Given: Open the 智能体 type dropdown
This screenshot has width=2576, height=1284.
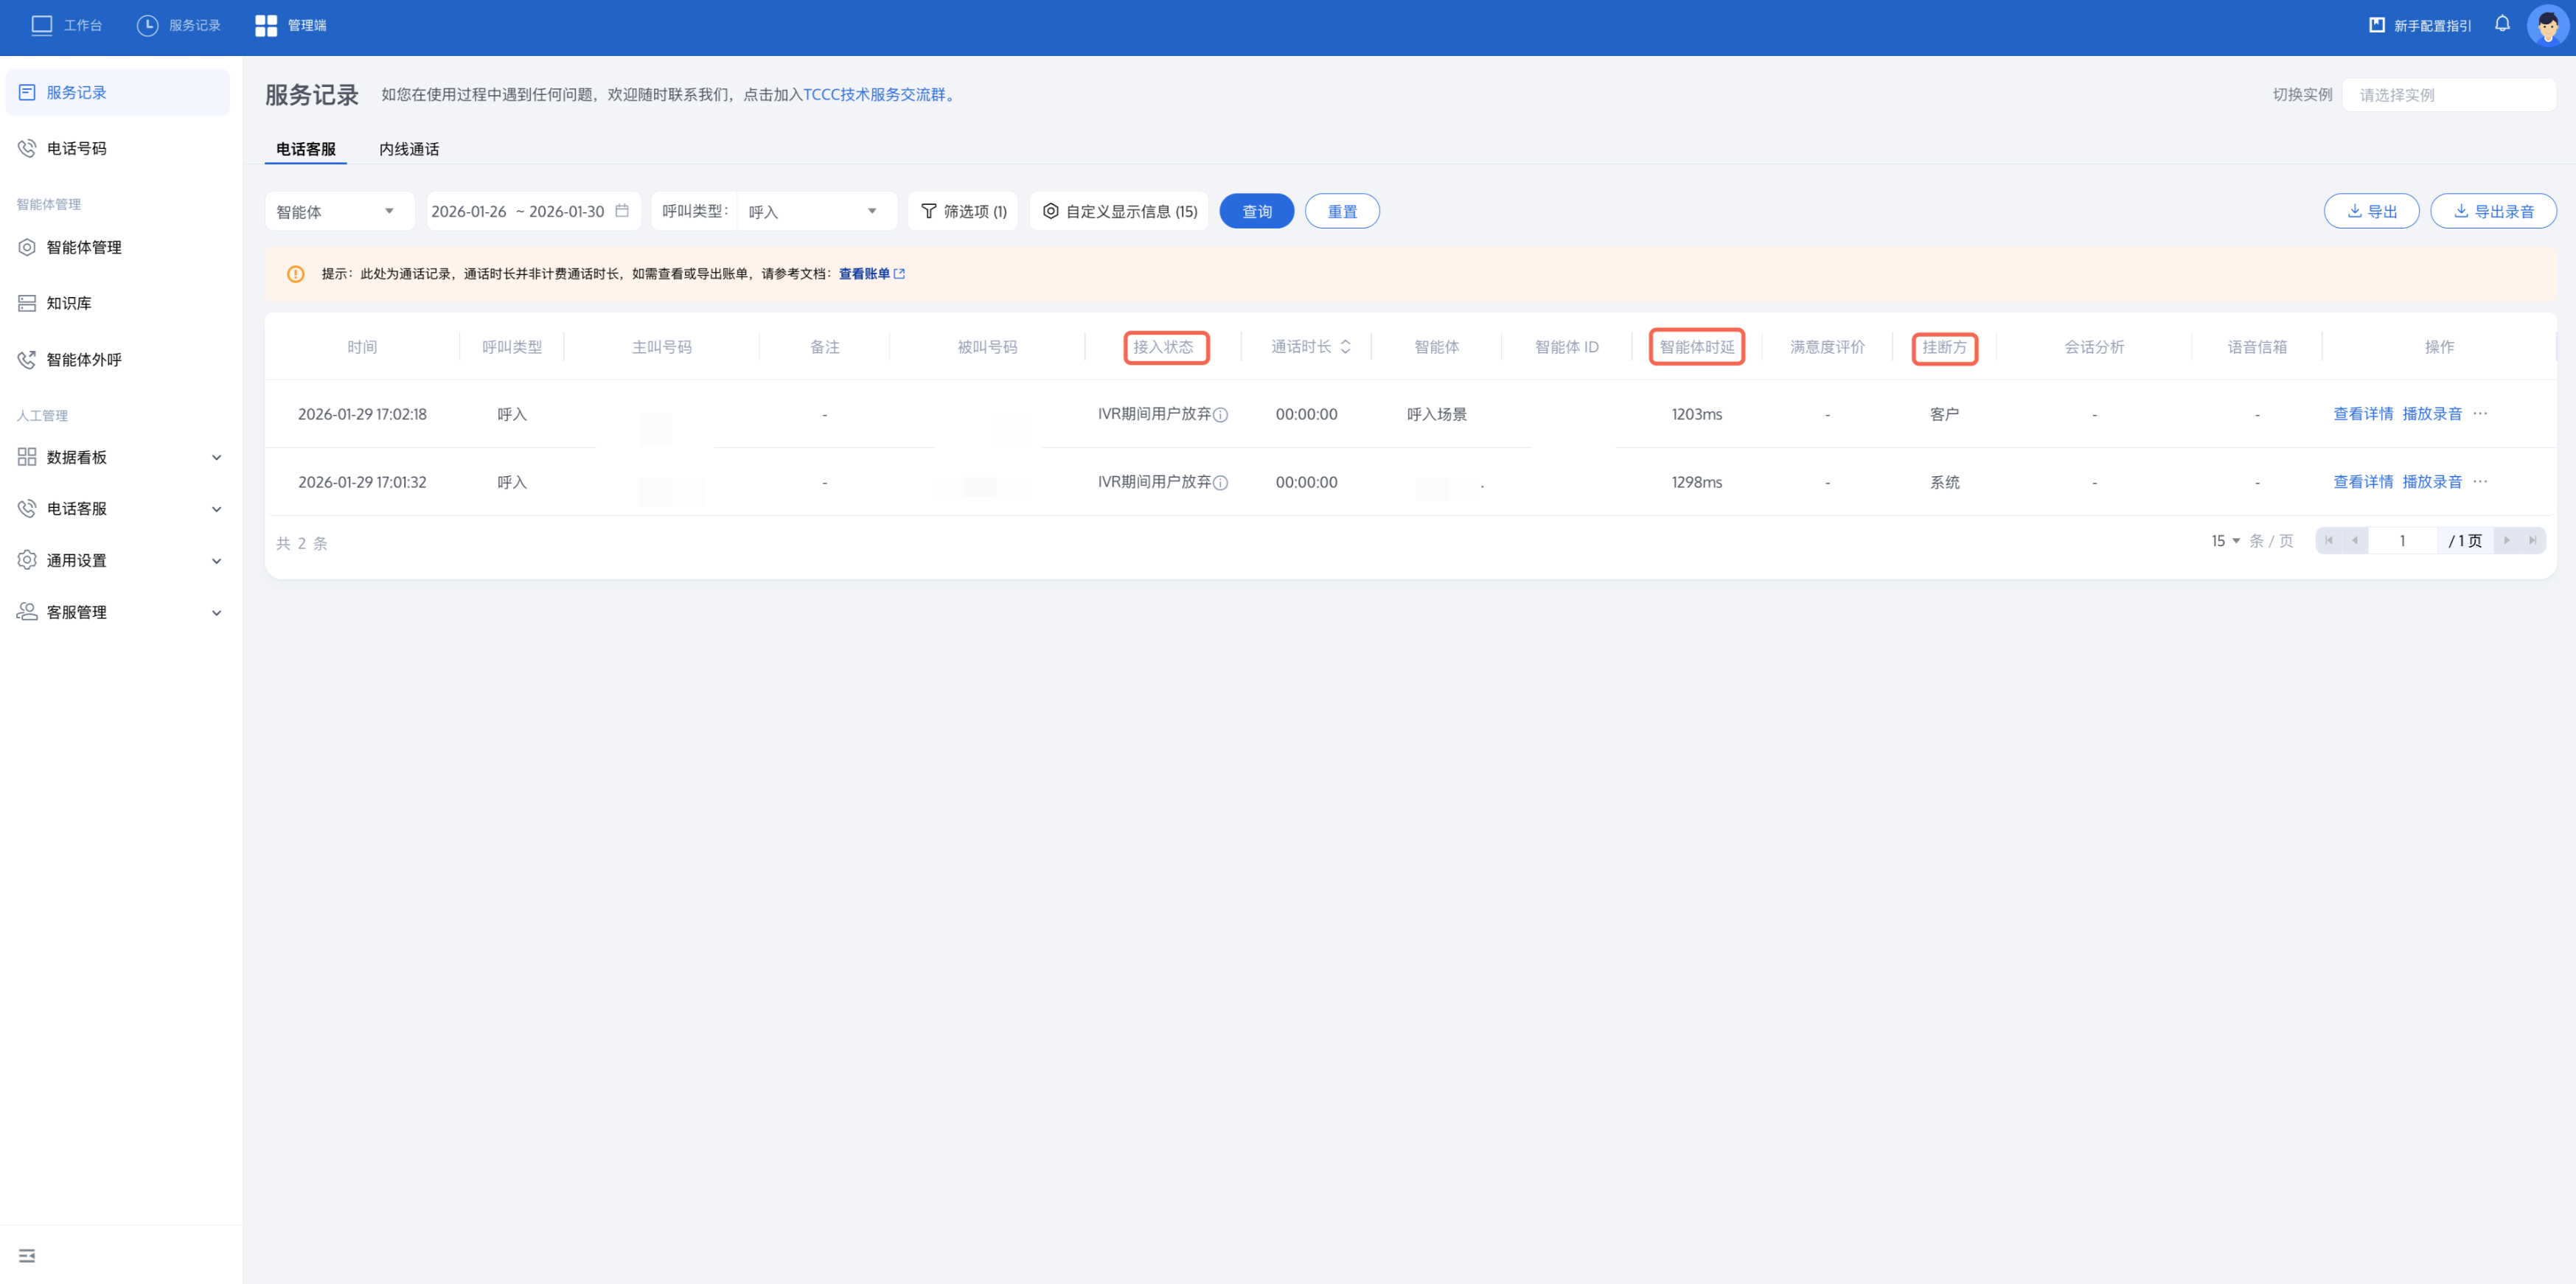Looking at the screenshot, I should (338, 211).
